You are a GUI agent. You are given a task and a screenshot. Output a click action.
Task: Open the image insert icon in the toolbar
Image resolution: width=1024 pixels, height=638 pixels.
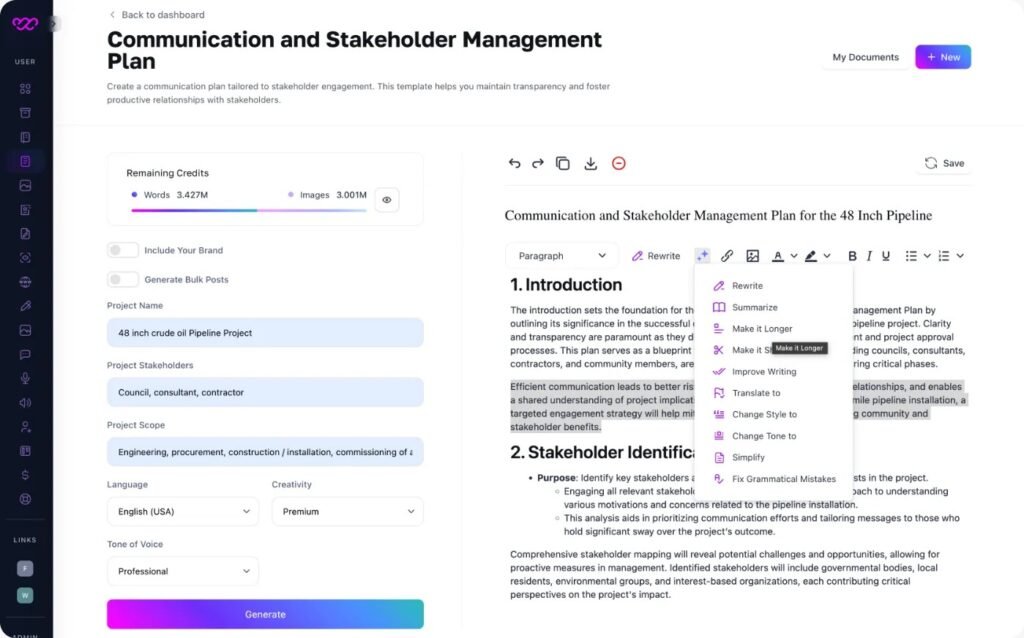coord(752,256)
